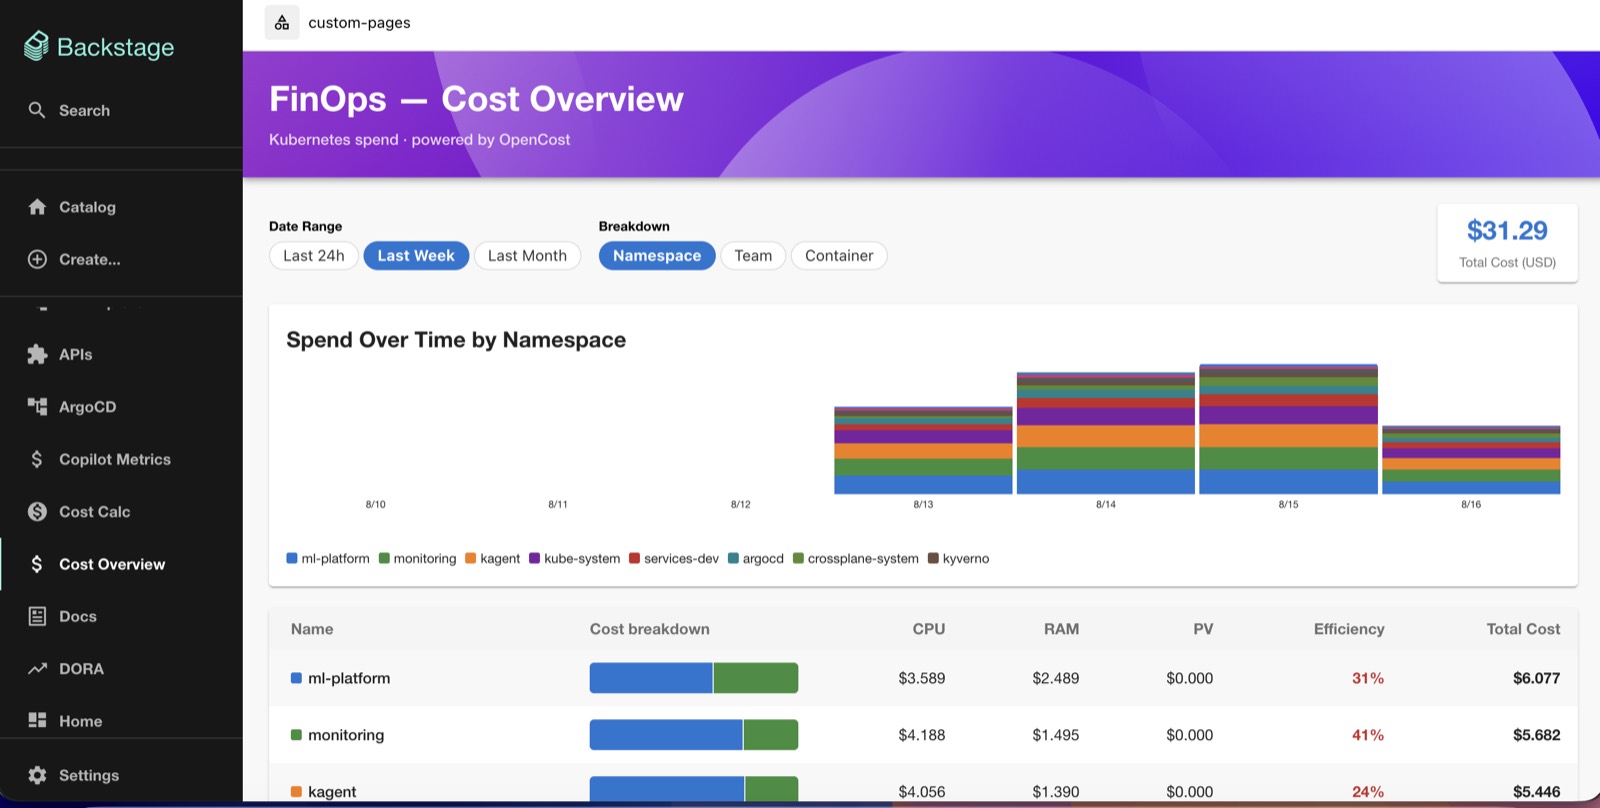Viewport: 1600px width, 808px height.
Task: Click the kagent legend swatch
Action: 470,558
